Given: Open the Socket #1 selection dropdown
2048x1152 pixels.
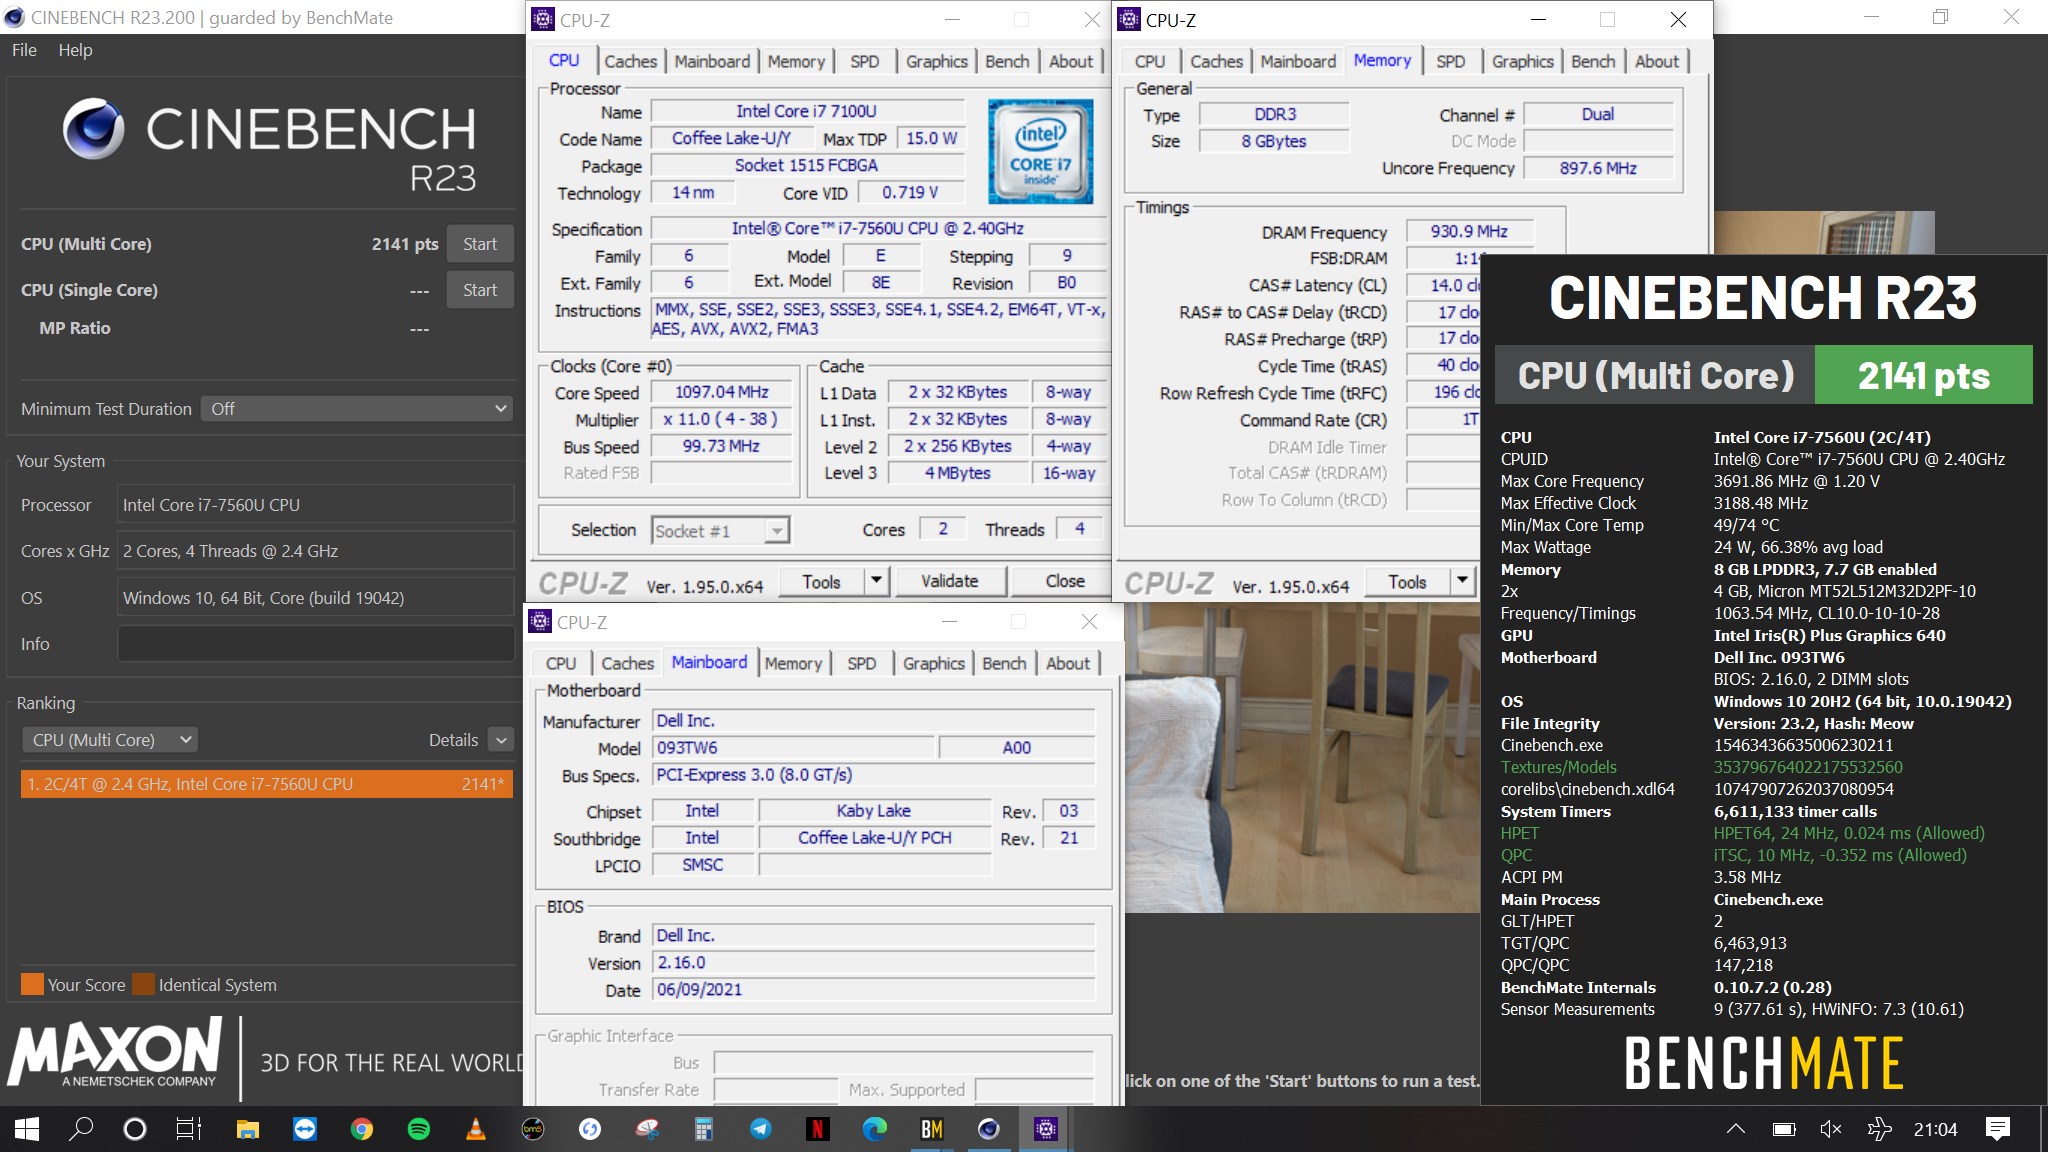Looking at the screenshot, I should (721, 531).
